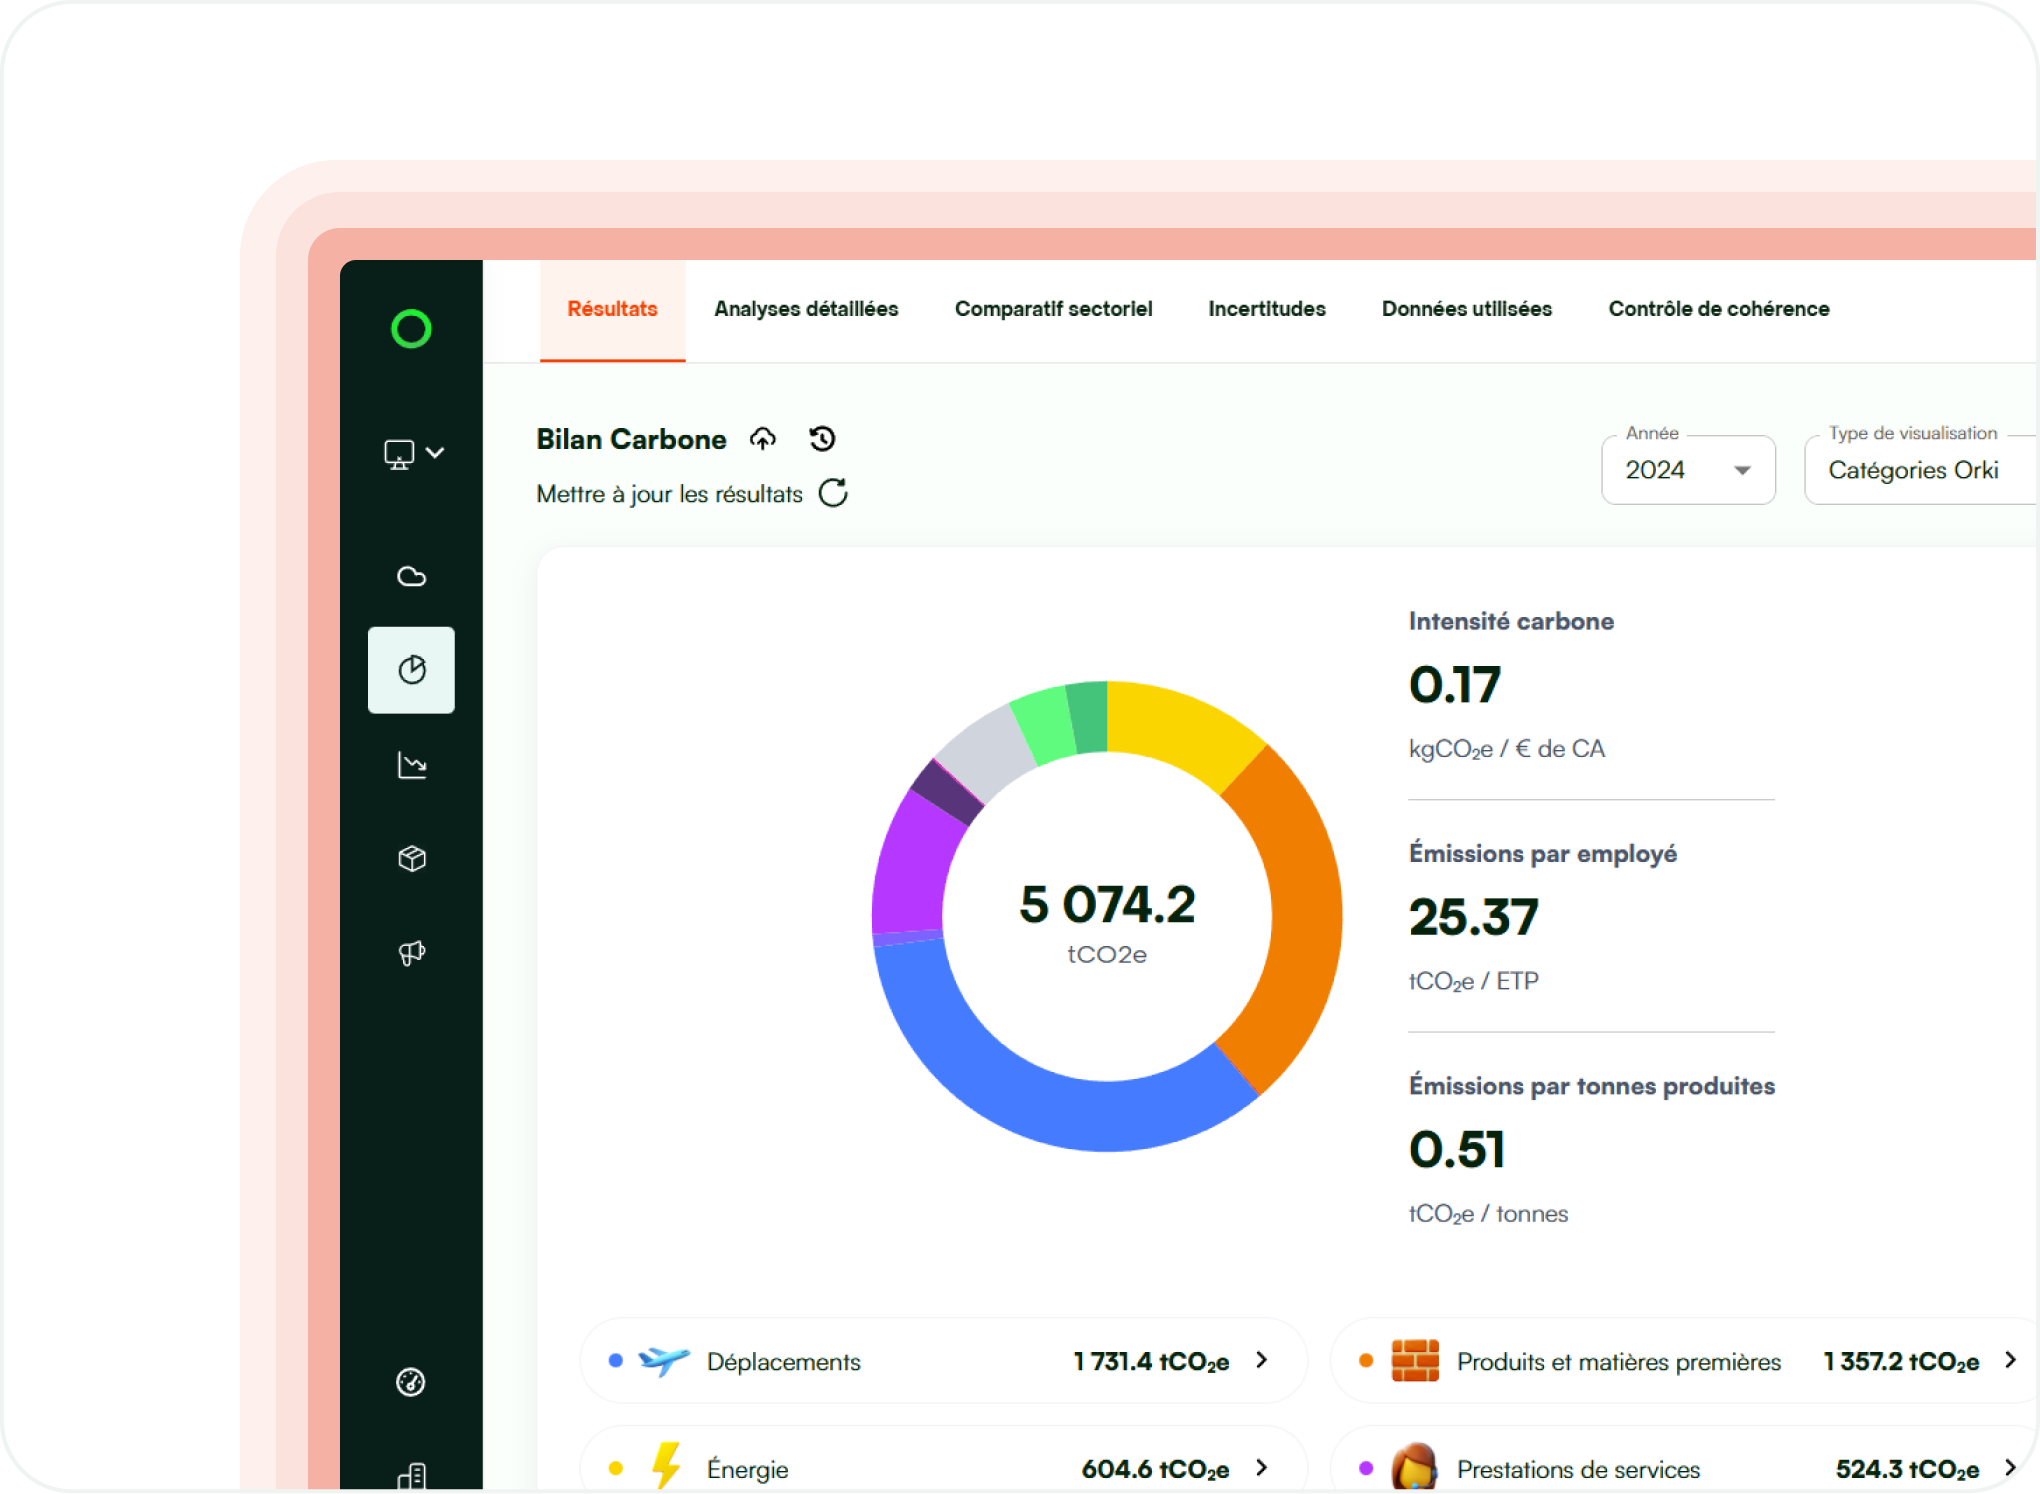Click the green Orki circle logo
Image resolution: width=2040 pixels, height=1494 pixels.
[411, 329]
